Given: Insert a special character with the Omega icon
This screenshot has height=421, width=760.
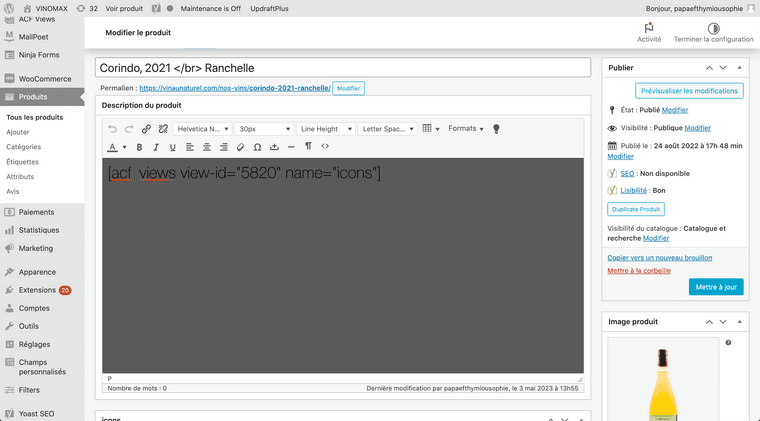Looking at the screenshot, I should [x=257, y=147].
